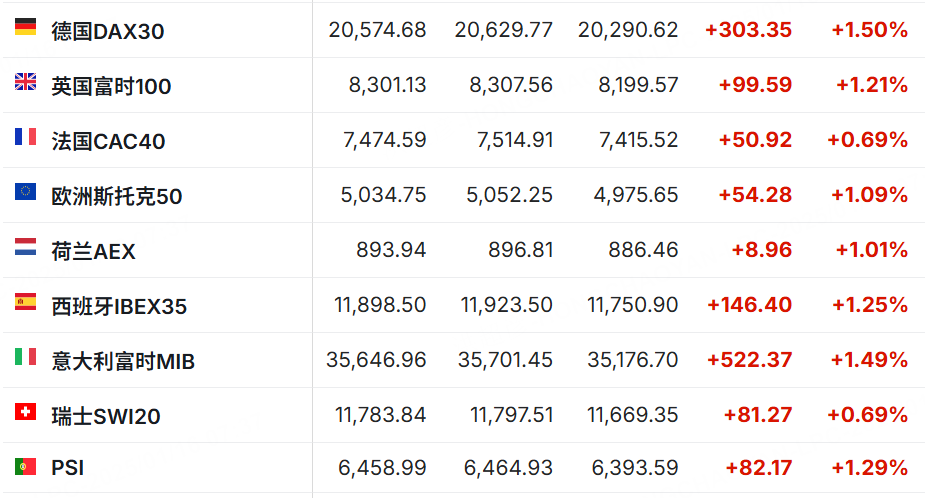Click the German flag icon
Viewport: 925px width, 498px height.
(x=25, y=27)
